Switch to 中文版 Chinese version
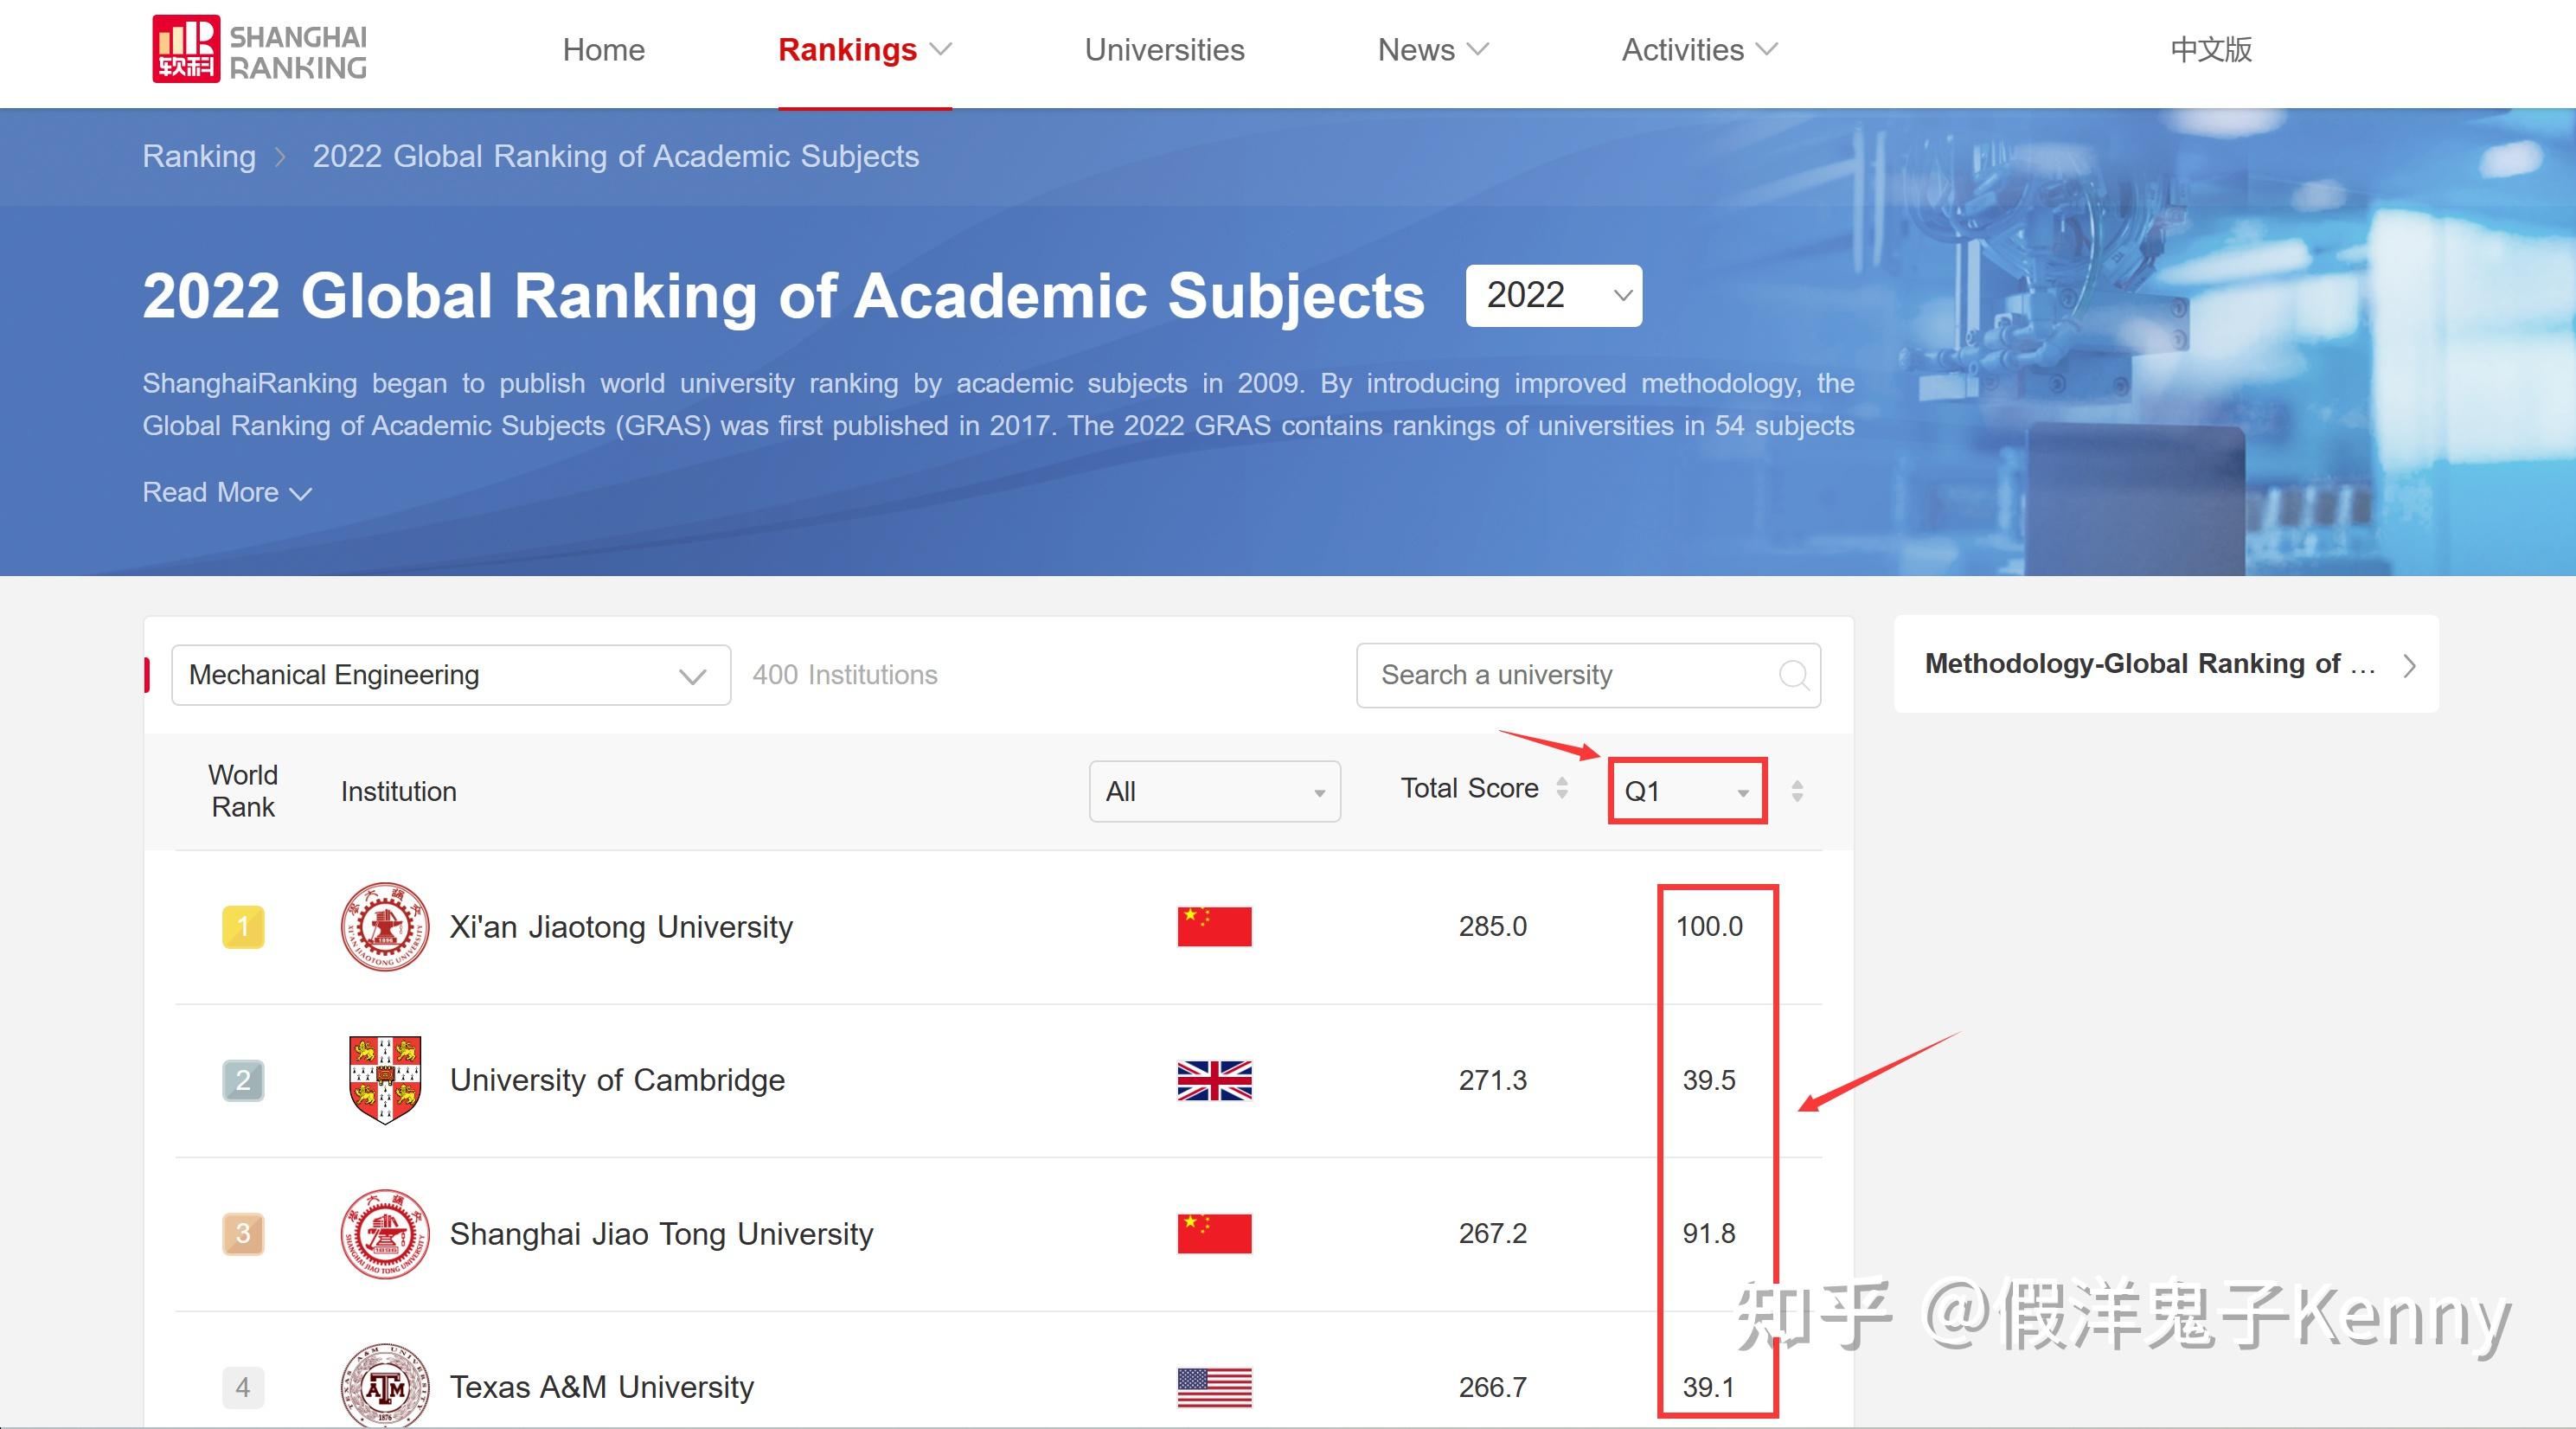Screen dimensions: 2576x1429 click(2209, 50)
